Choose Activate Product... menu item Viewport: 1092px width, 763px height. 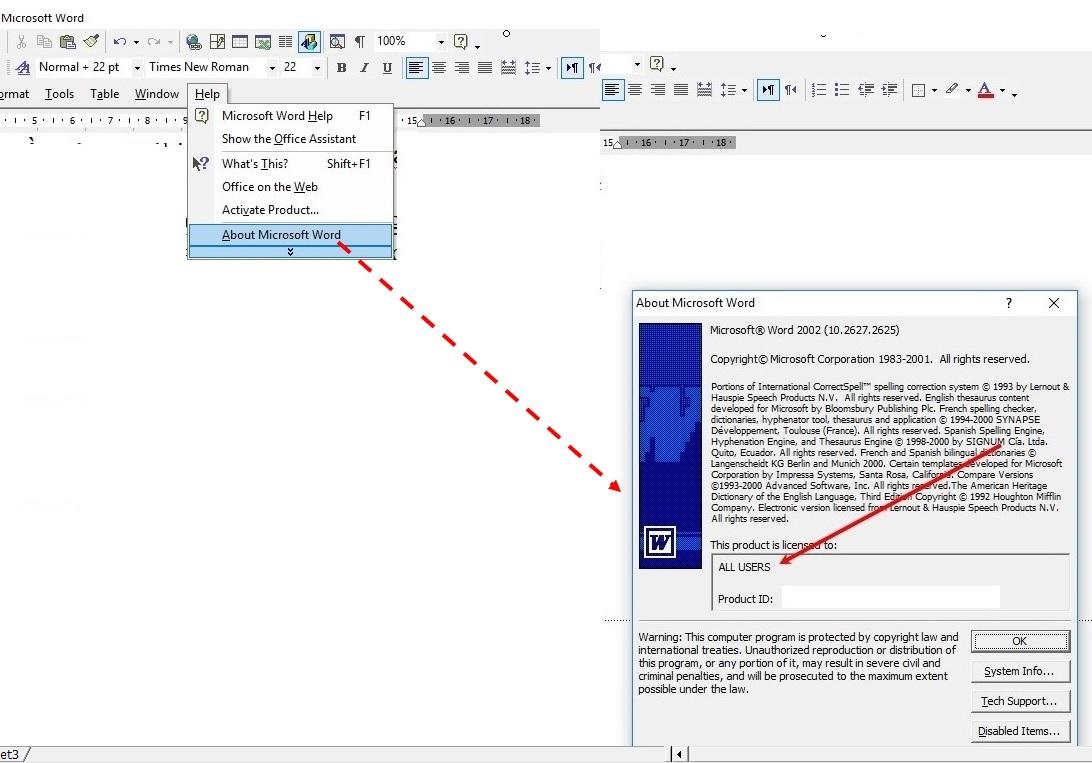tap(290, 210)
